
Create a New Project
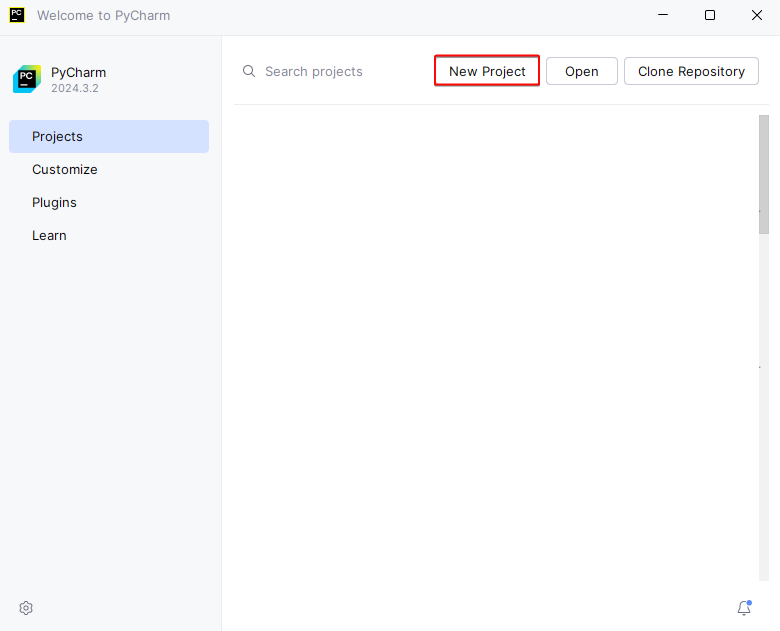pyautogui.click(x=487, y=71)
